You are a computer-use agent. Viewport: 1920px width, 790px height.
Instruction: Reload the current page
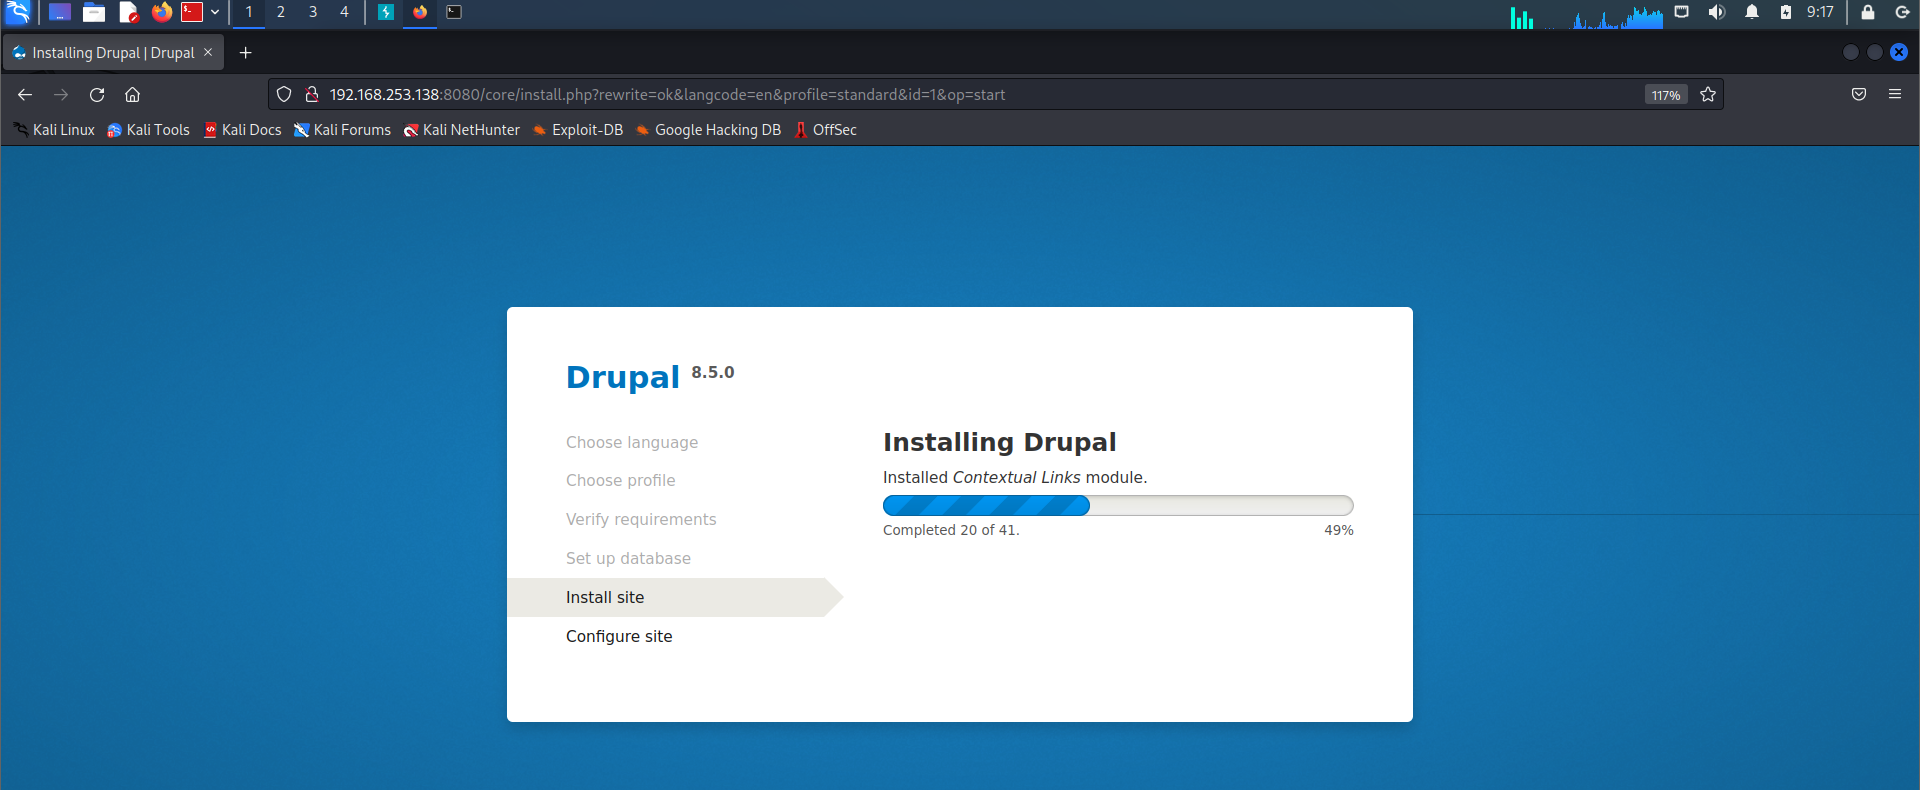point(97,94)
